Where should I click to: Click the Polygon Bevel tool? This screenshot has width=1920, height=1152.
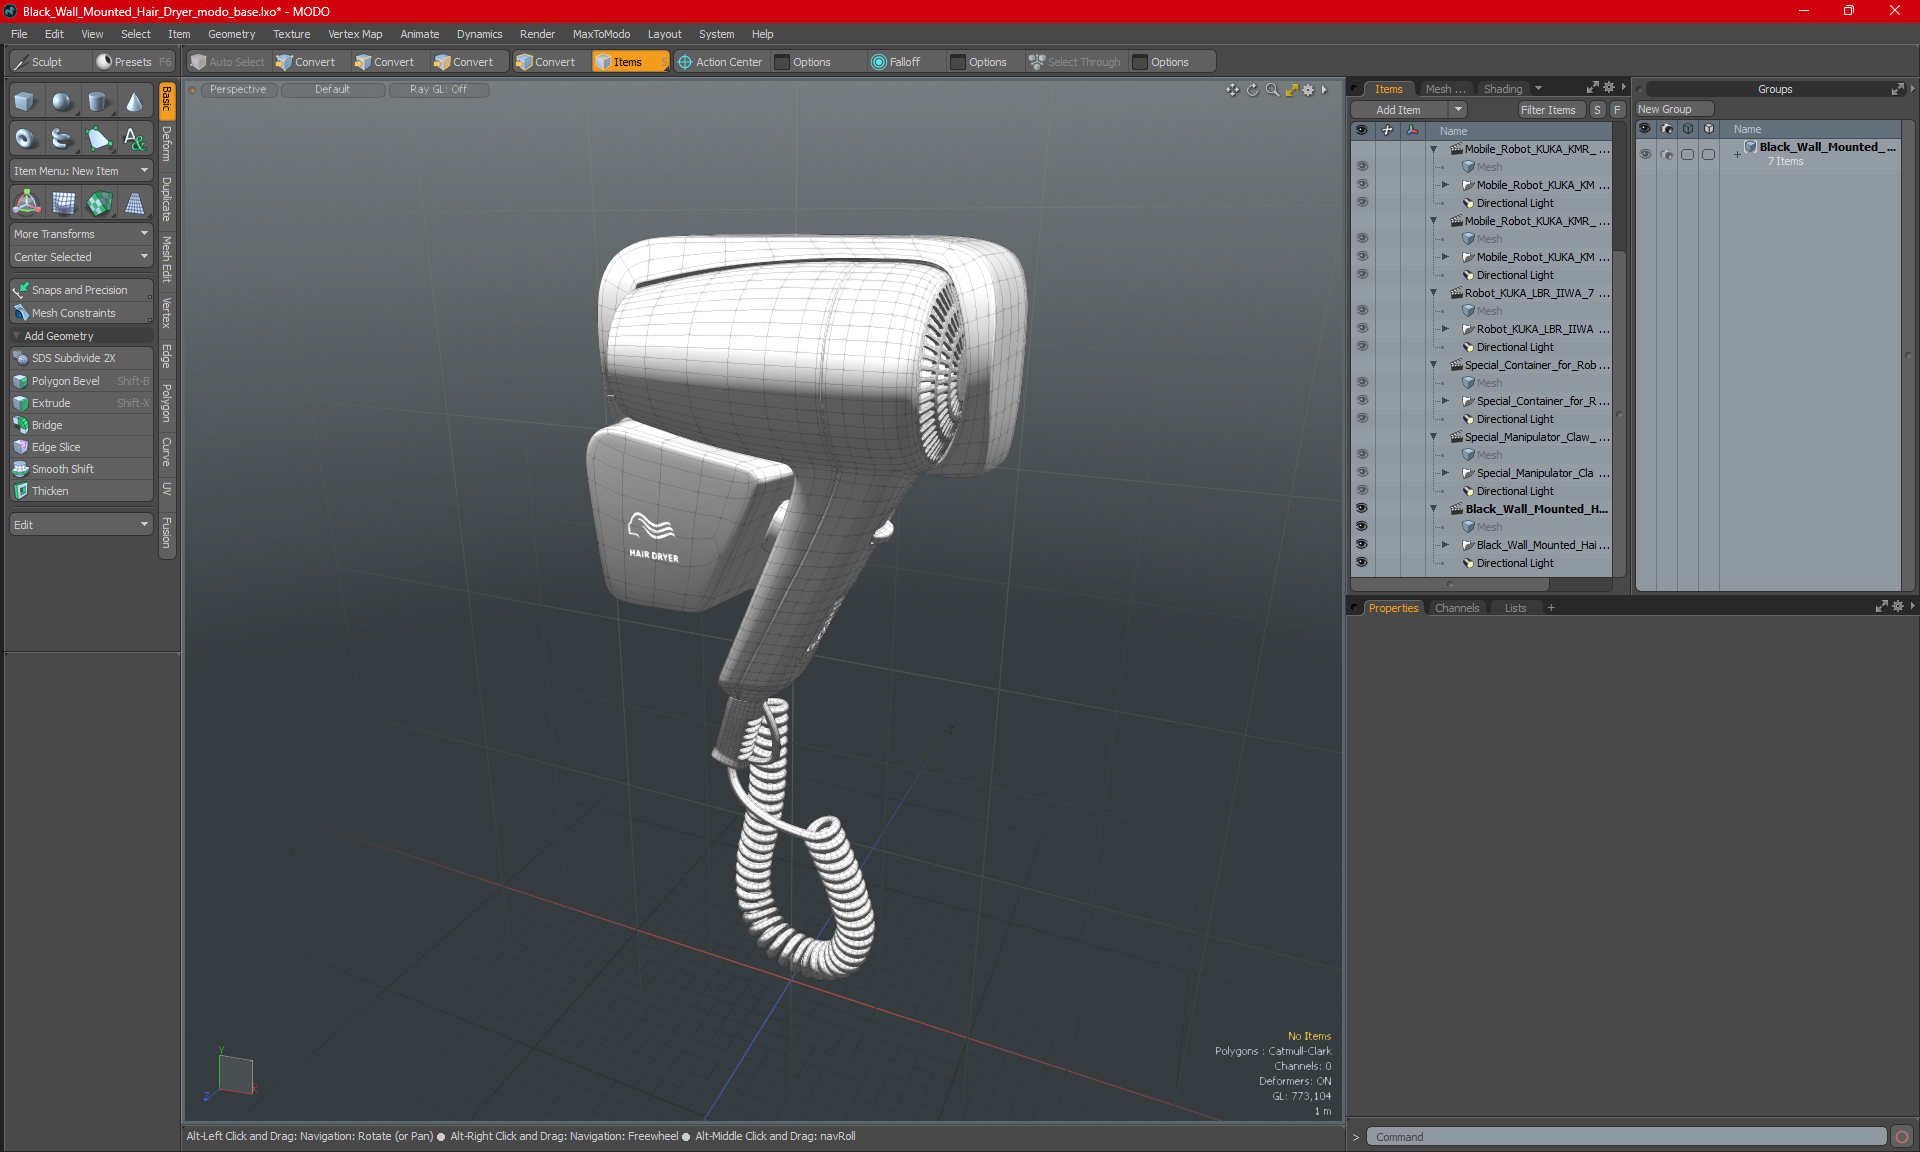click(65, 381)
